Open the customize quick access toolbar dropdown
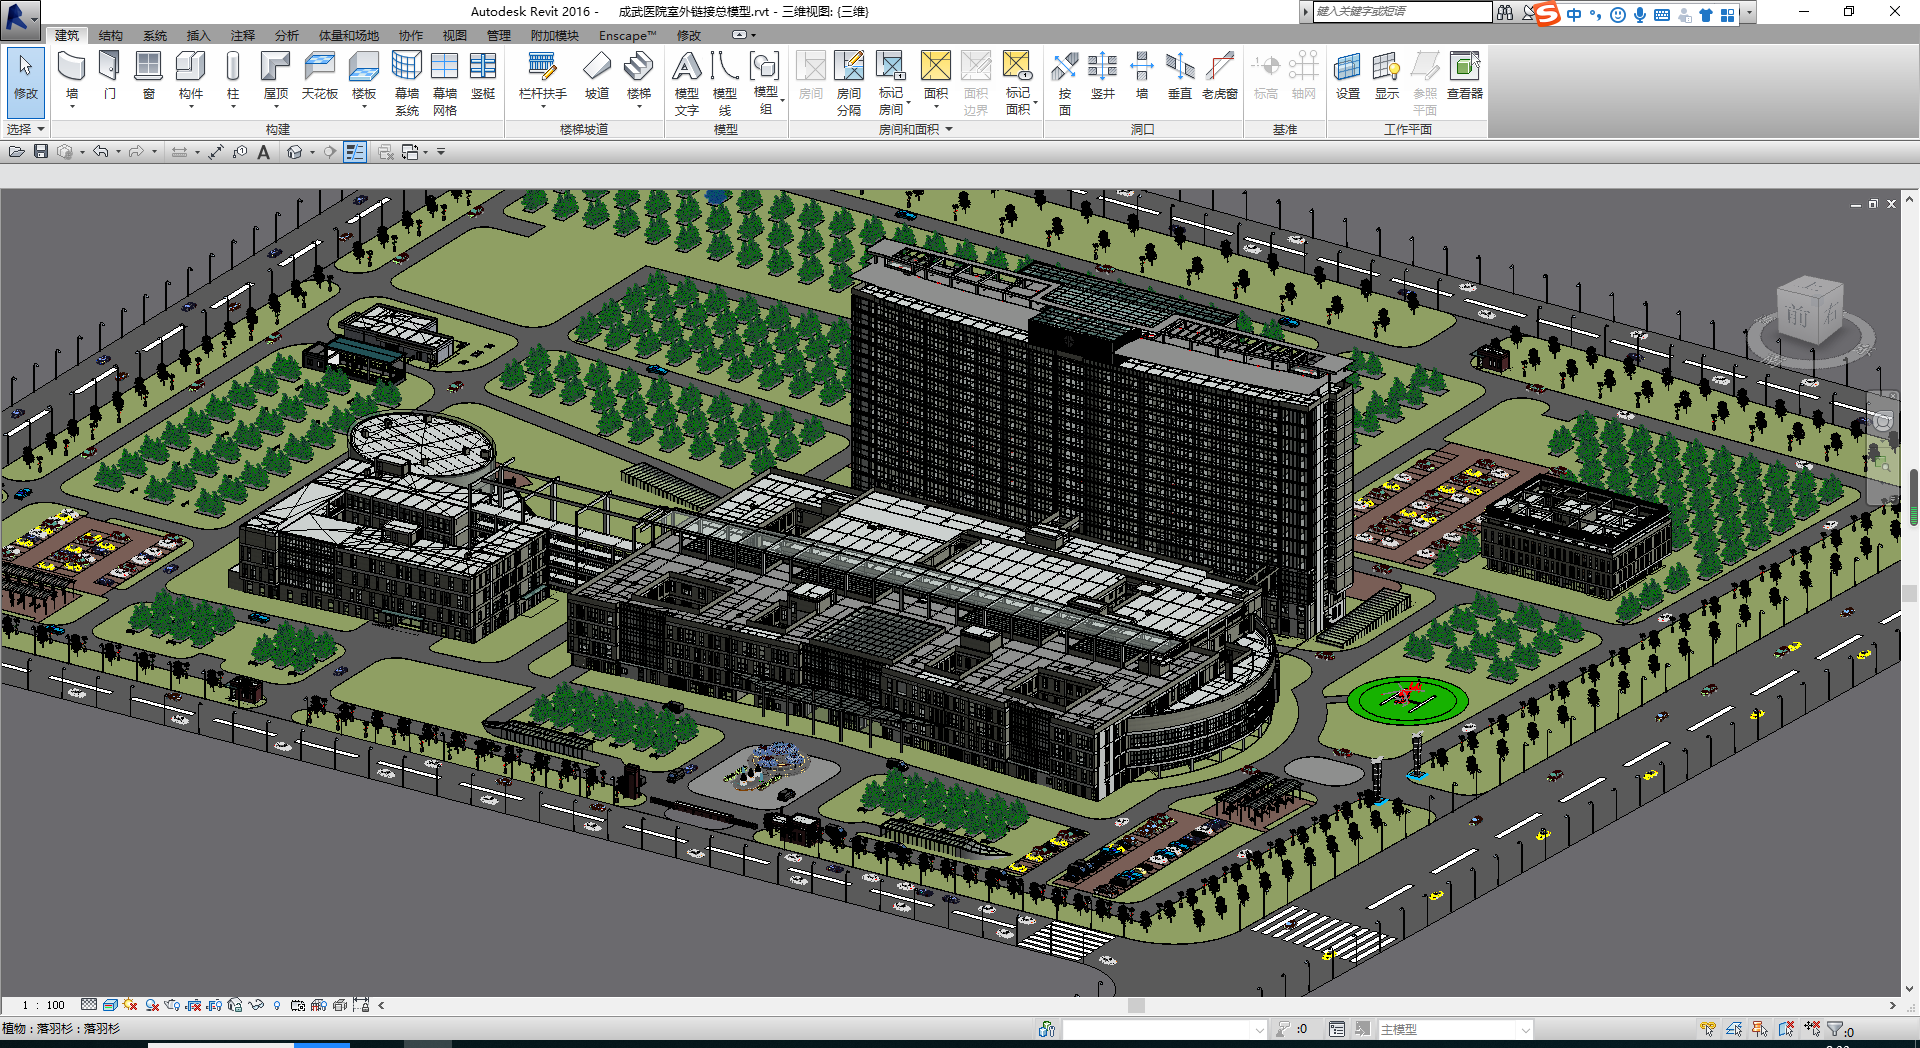This screenshot has height=1048, width=1920. (441, 152)
